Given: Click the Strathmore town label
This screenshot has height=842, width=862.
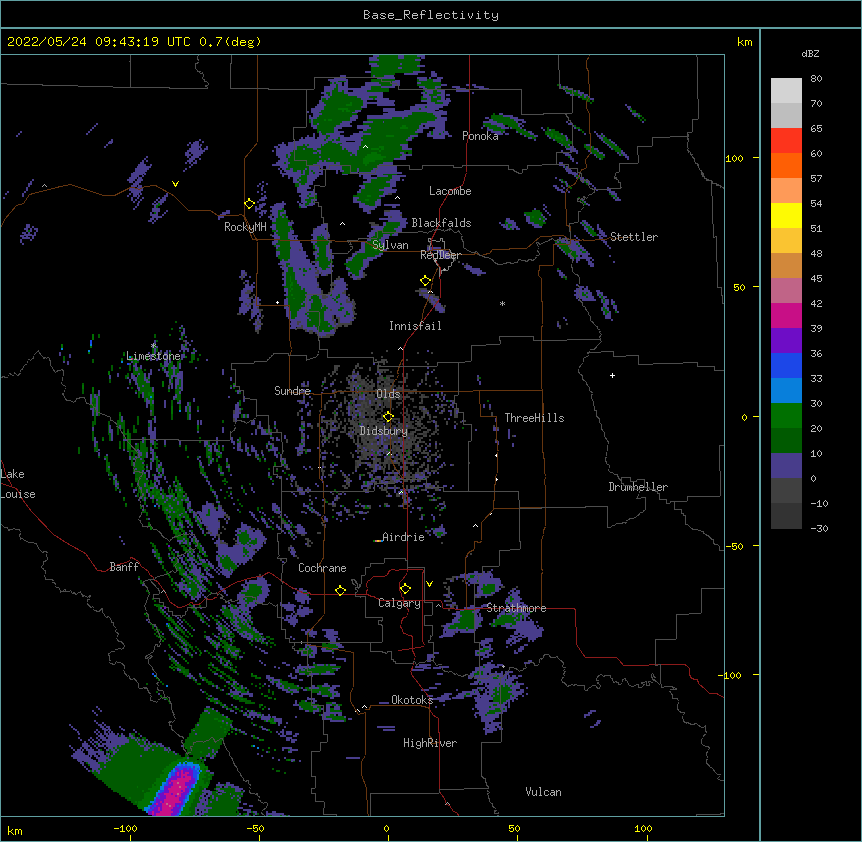Looking at the screenshot, I should 516,608.
